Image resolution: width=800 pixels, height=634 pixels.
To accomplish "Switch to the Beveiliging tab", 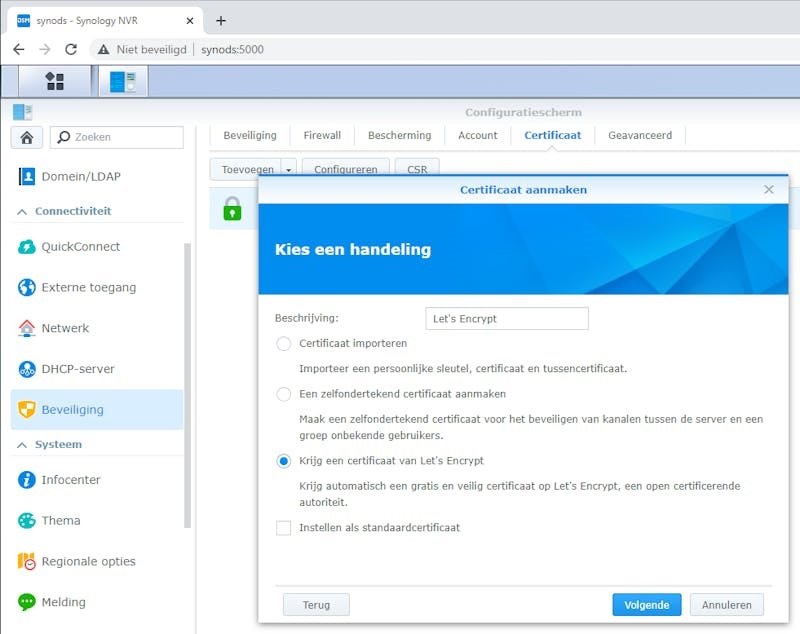I will click(250, 135).
